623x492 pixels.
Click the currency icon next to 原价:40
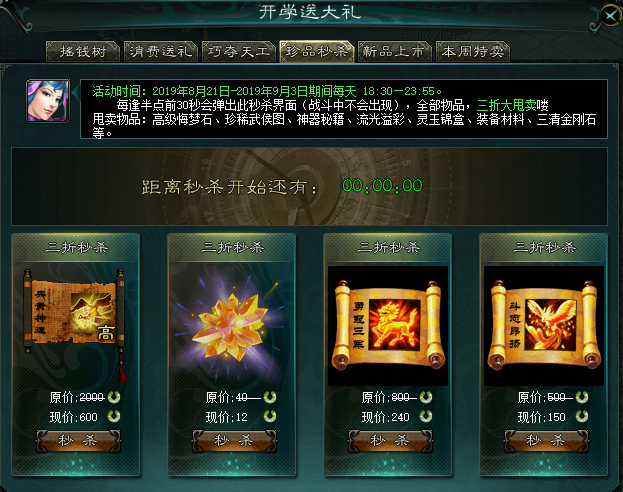point(270,397)
